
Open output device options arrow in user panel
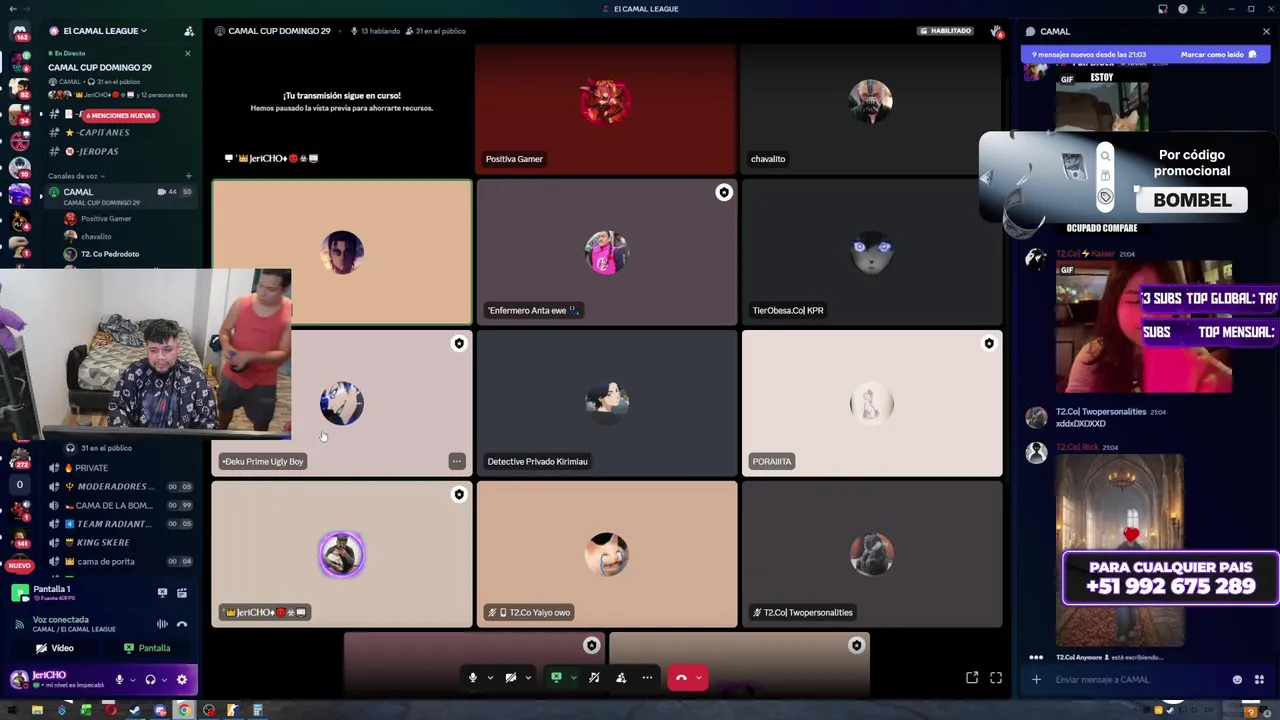(164, 680)
